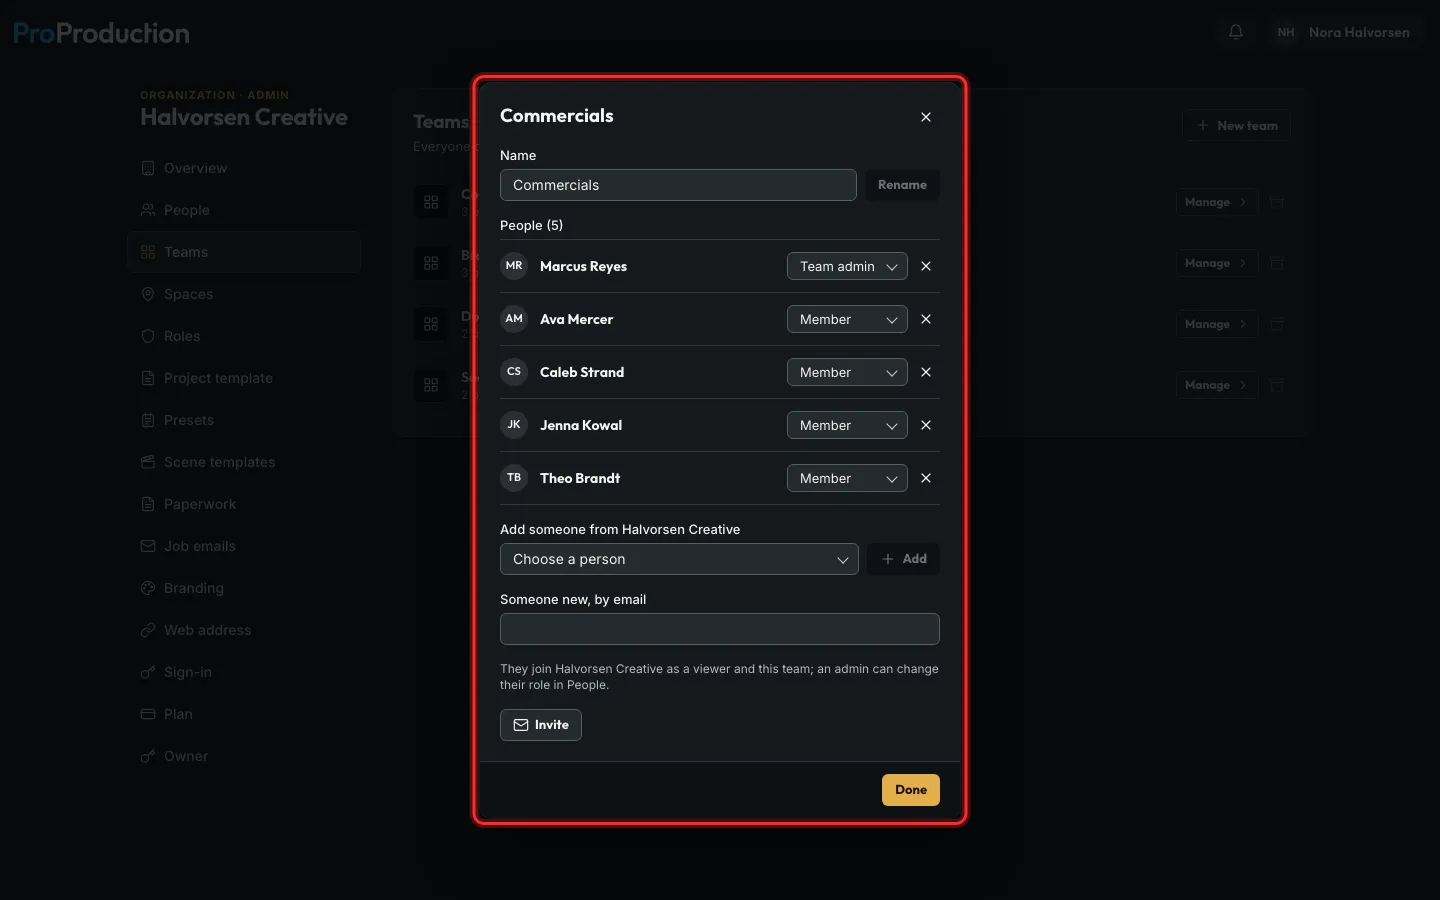Open Paperwork in the sidebar
The image size is (1440, 900).
[x=244, y=504]
